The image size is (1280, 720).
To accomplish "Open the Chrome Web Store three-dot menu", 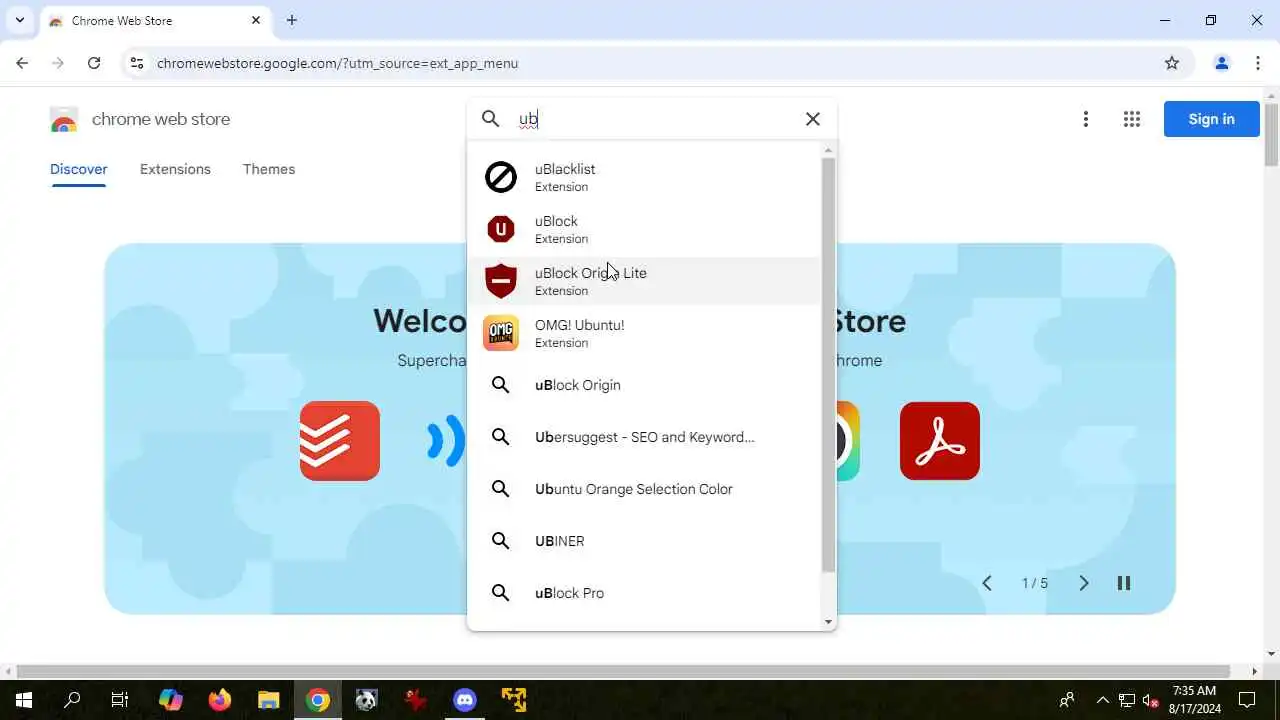I will tap(1086, 119).
